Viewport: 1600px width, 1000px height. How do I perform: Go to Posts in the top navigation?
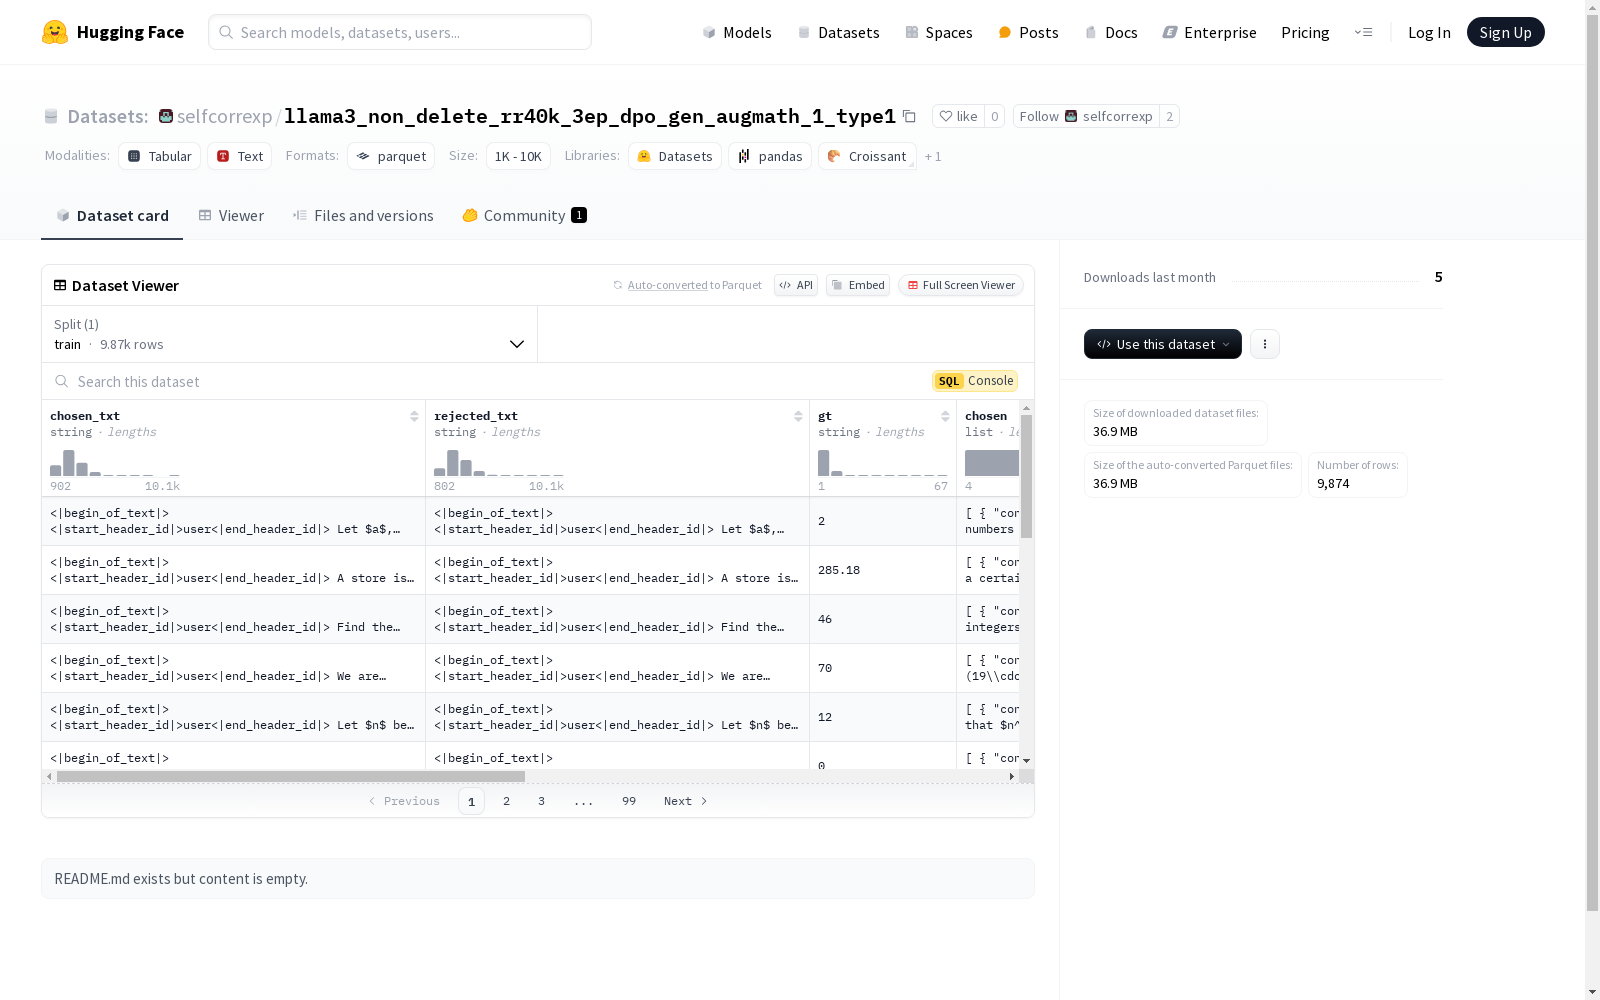pos(1028,32)
